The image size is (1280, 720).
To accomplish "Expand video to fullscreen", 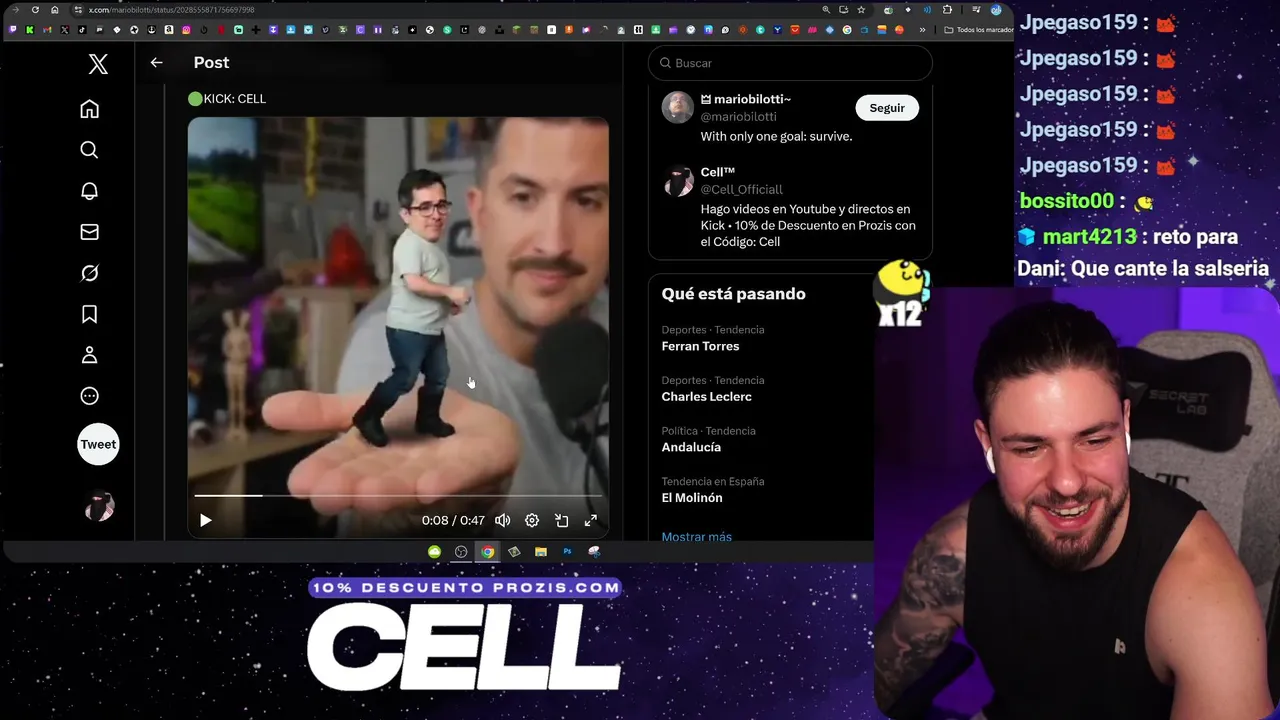I will pyautogui.click(x=591, y=520).
